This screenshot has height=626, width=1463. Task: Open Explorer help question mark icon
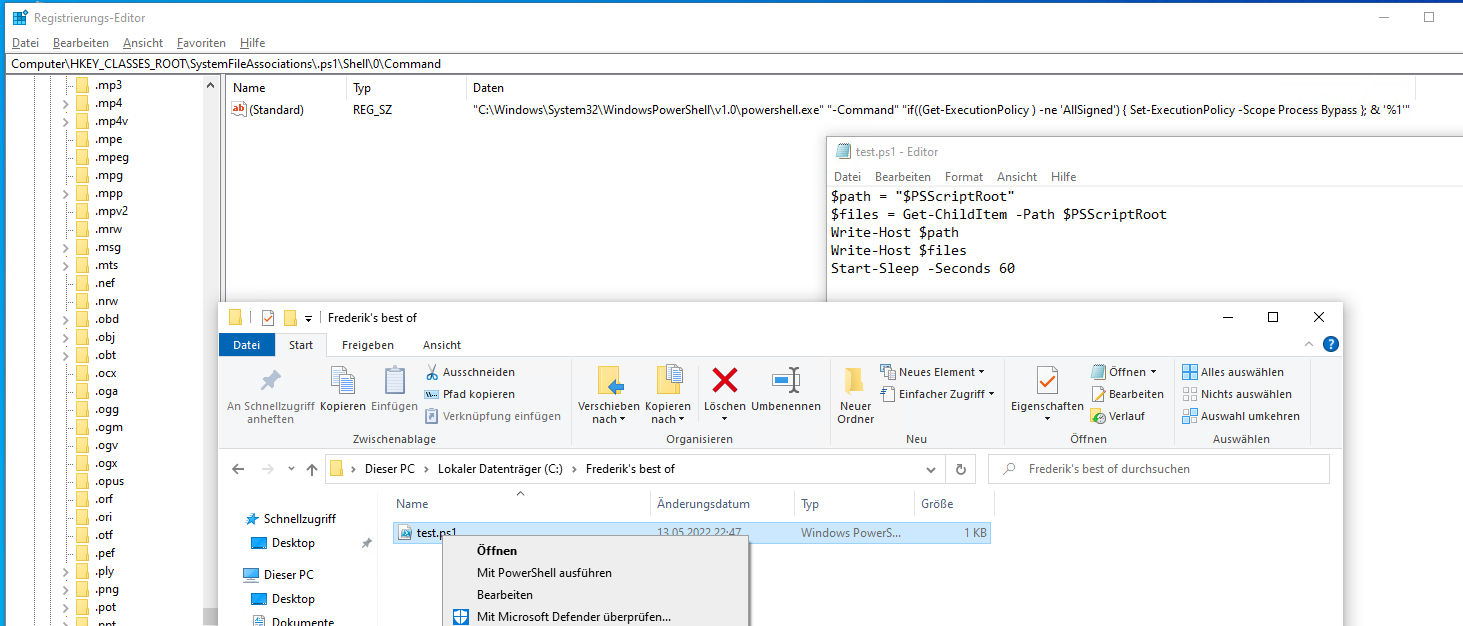click(x=1330, y=344)
